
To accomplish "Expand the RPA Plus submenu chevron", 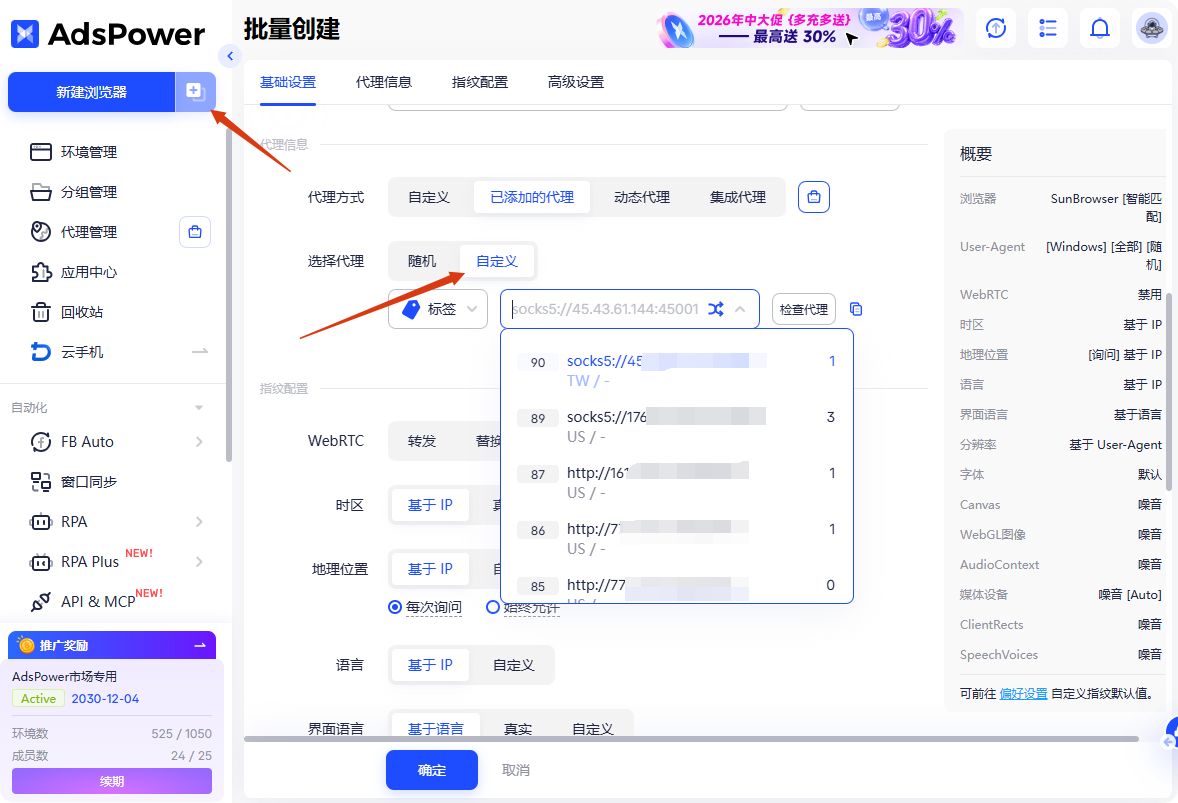I will point(199,561).
